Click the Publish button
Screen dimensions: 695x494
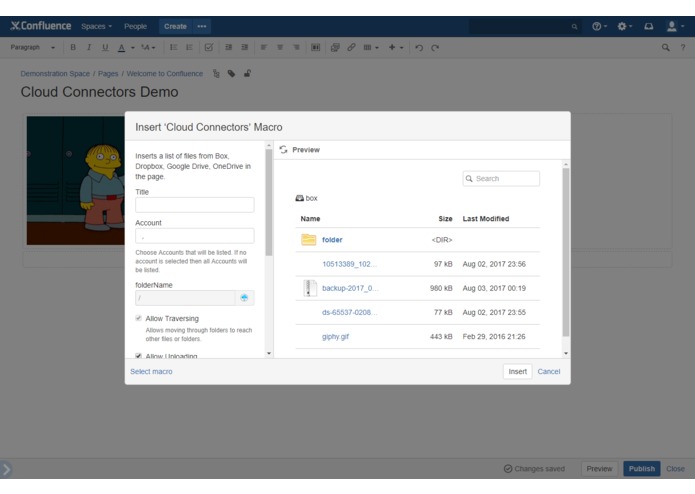coord(641,468)
